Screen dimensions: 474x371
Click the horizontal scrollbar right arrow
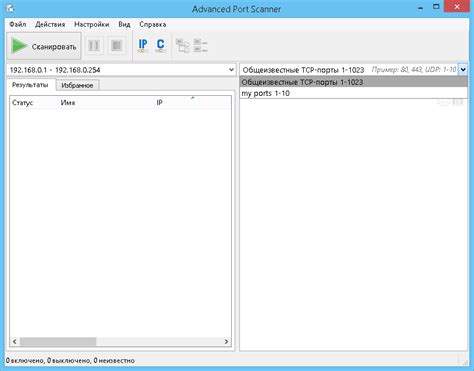[226, 341]
